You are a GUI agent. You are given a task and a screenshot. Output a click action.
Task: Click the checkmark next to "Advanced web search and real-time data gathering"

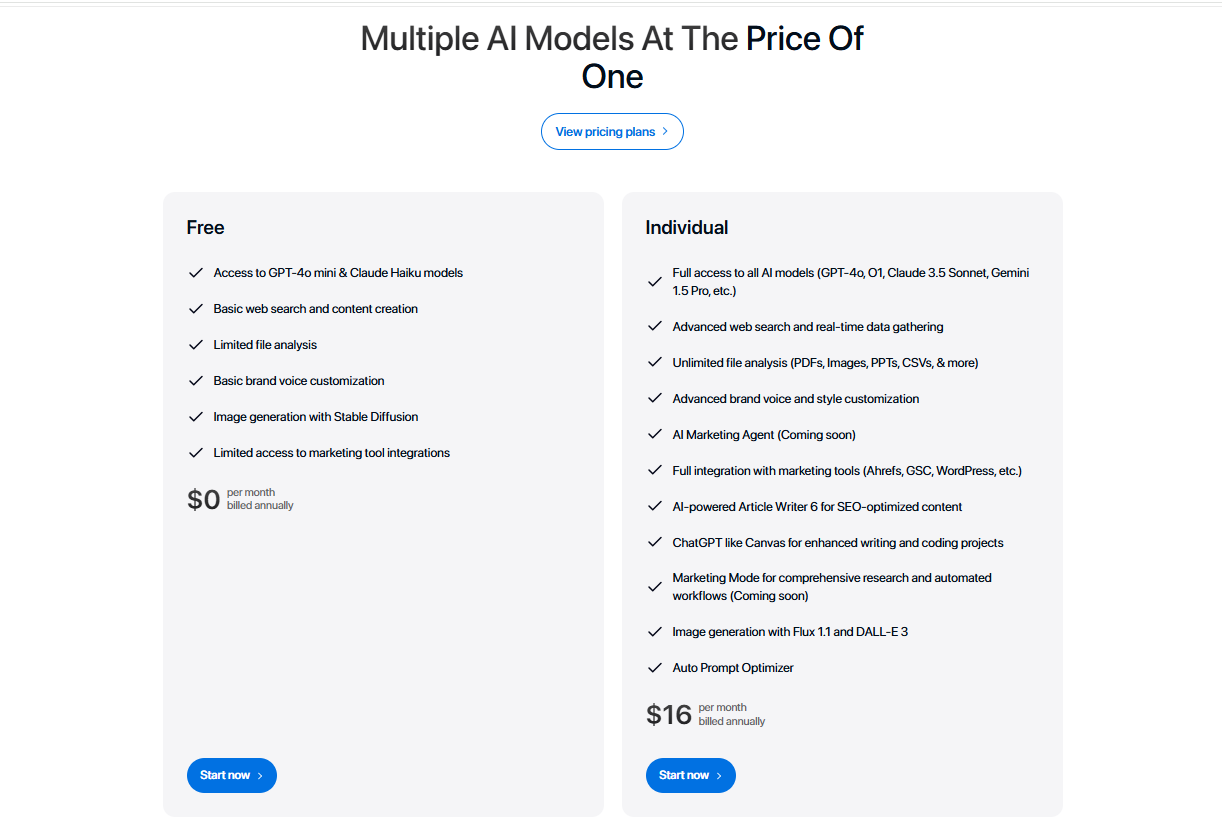coord(655,326)
